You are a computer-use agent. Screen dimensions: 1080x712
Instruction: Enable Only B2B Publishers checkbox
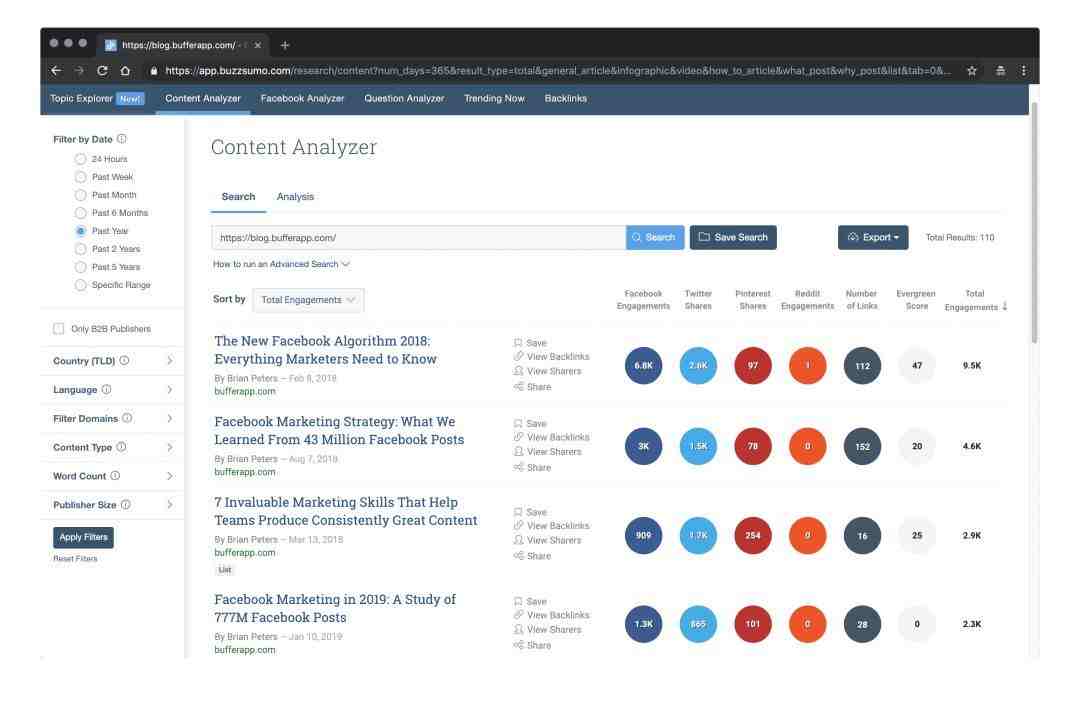point(59,328)
